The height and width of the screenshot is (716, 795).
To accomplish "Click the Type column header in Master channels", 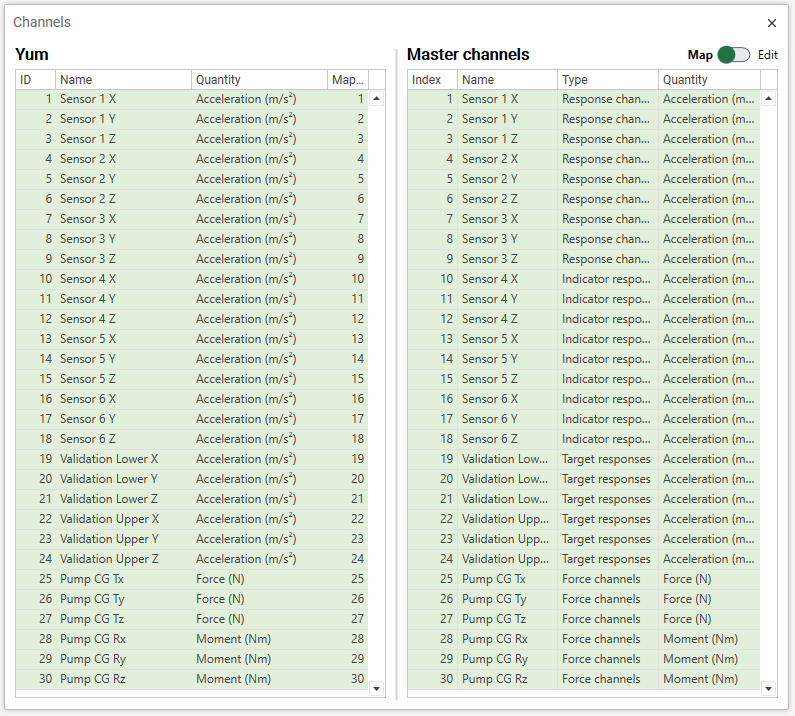I will [x=607, y=80].
